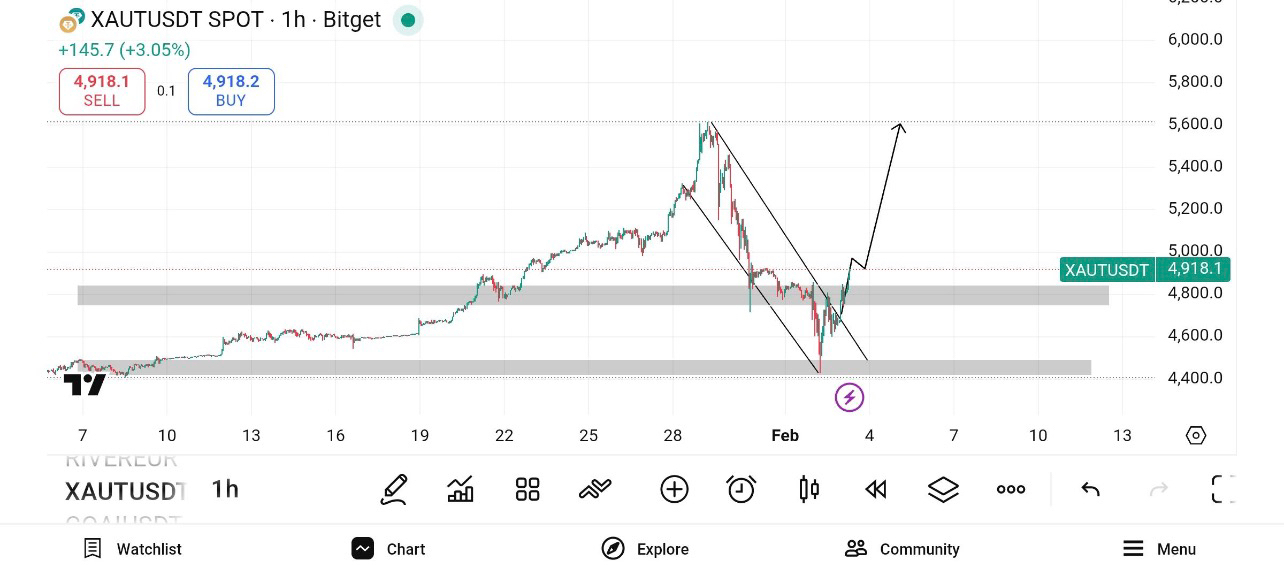Open the object tree layers icon
Screen dimensions: 1284x565
click(x=943, y=489)
